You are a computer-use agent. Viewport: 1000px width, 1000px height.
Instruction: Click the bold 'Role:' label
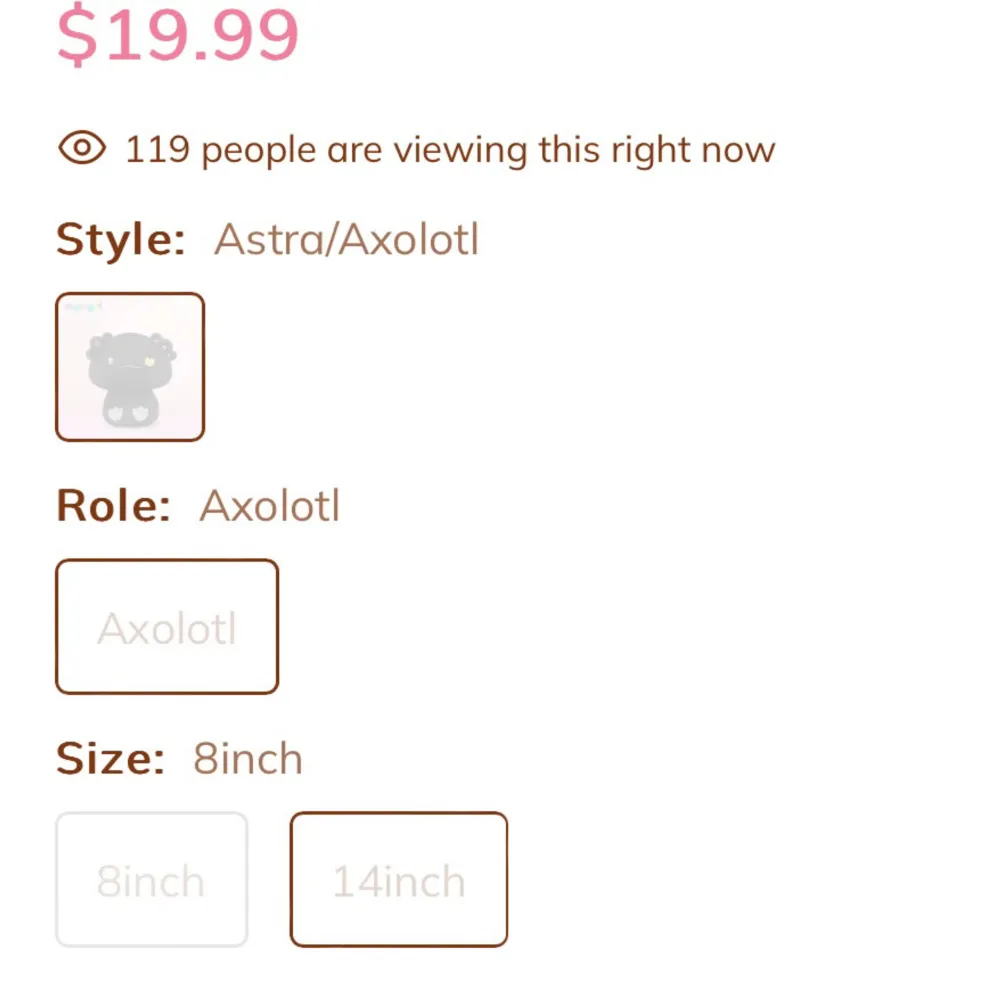[114, 506]
